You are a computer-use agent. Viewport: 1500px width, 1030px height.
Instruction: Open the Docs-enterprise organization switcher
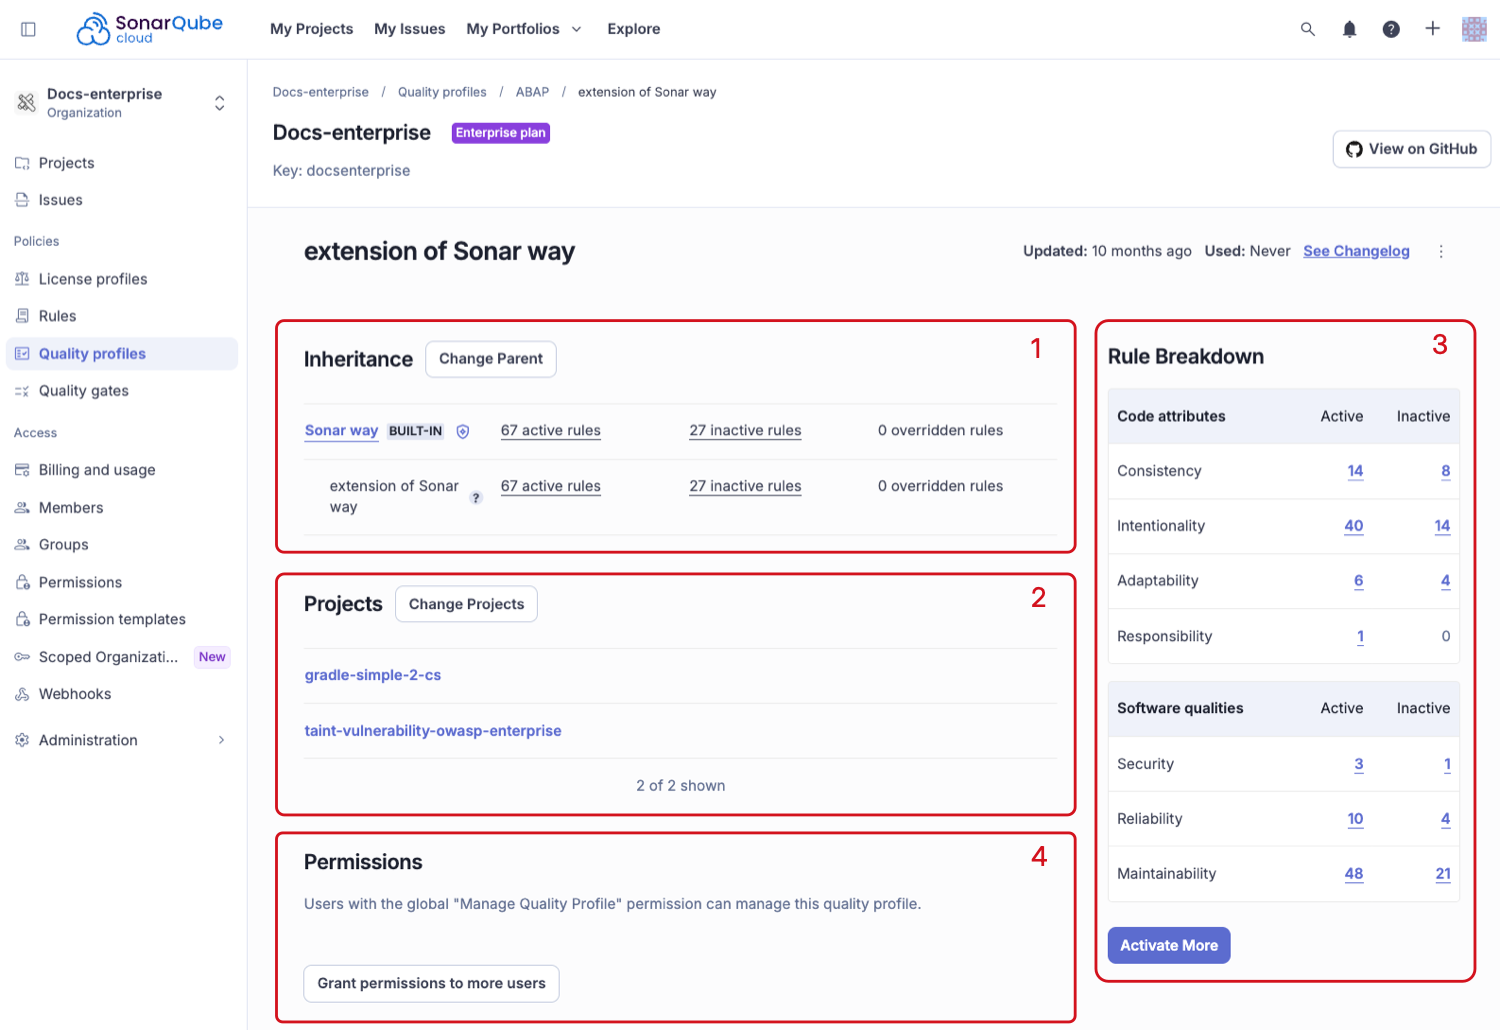tap(122, 103)
